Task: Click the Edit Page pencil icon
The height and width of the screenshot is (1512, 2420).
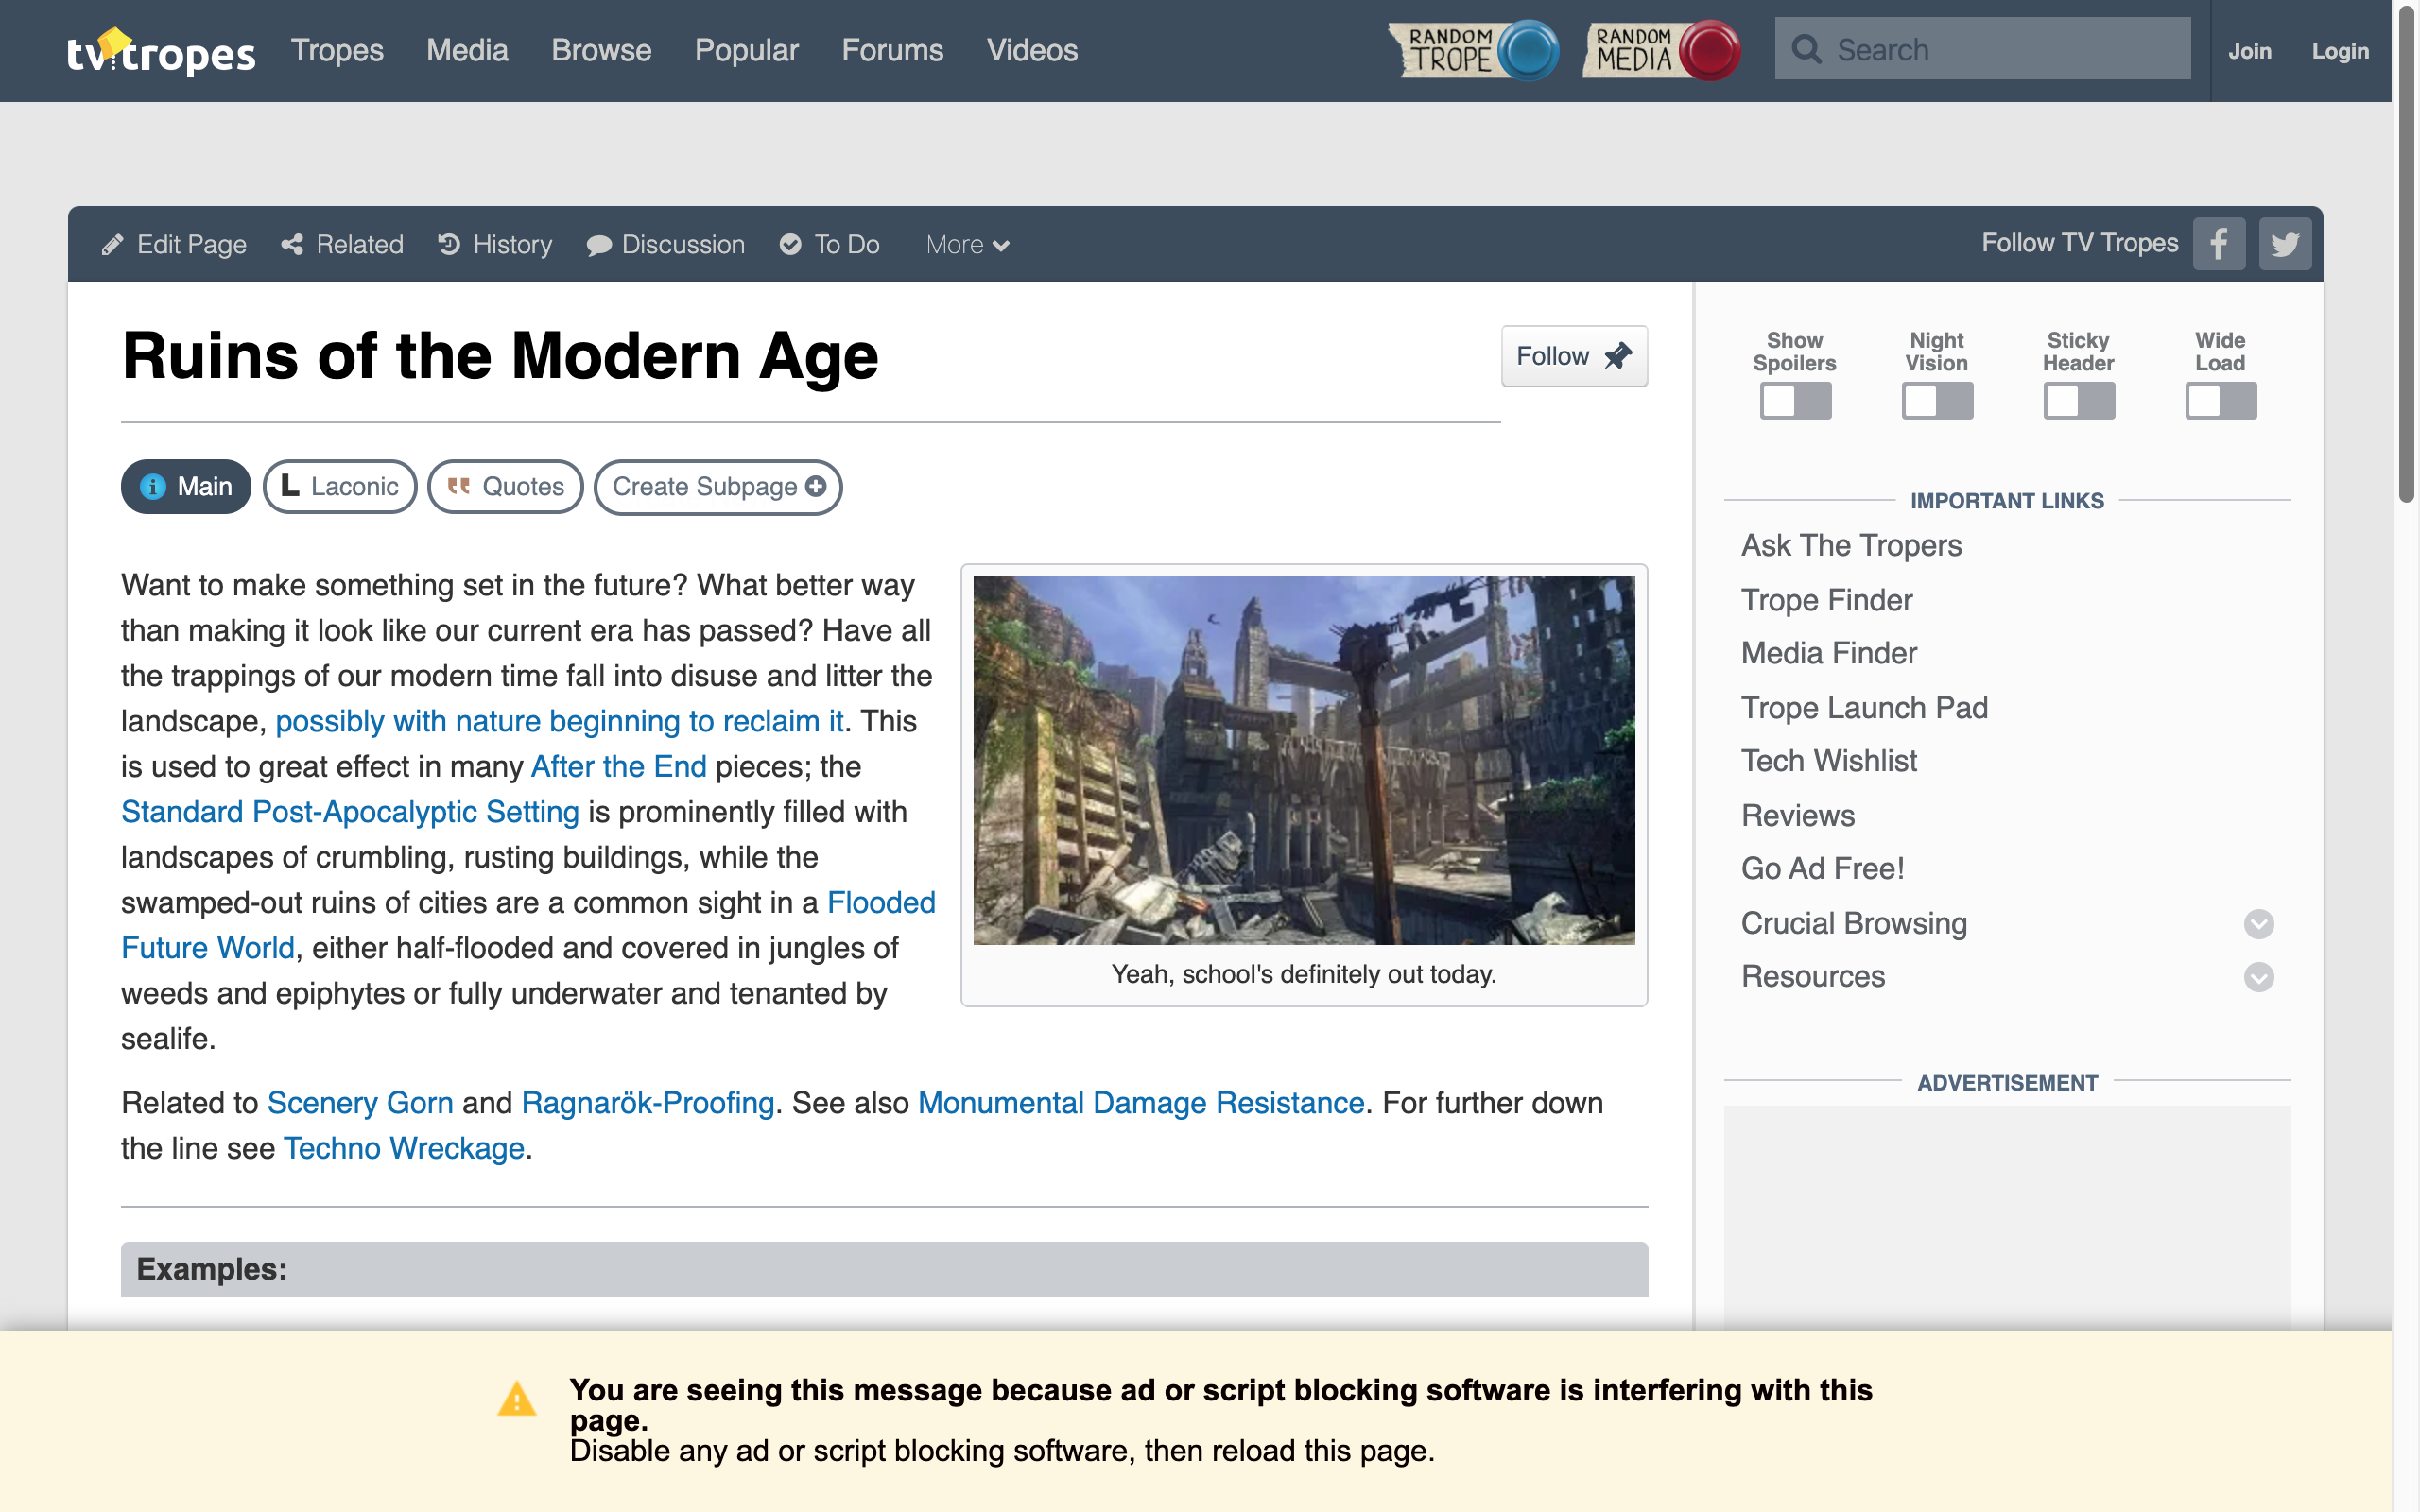Action: pyautogui.click(x=112, y=245)
